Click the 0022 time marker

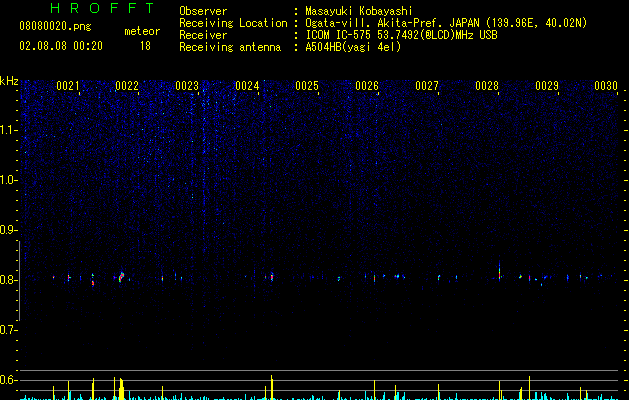click(x=127, y=86)
